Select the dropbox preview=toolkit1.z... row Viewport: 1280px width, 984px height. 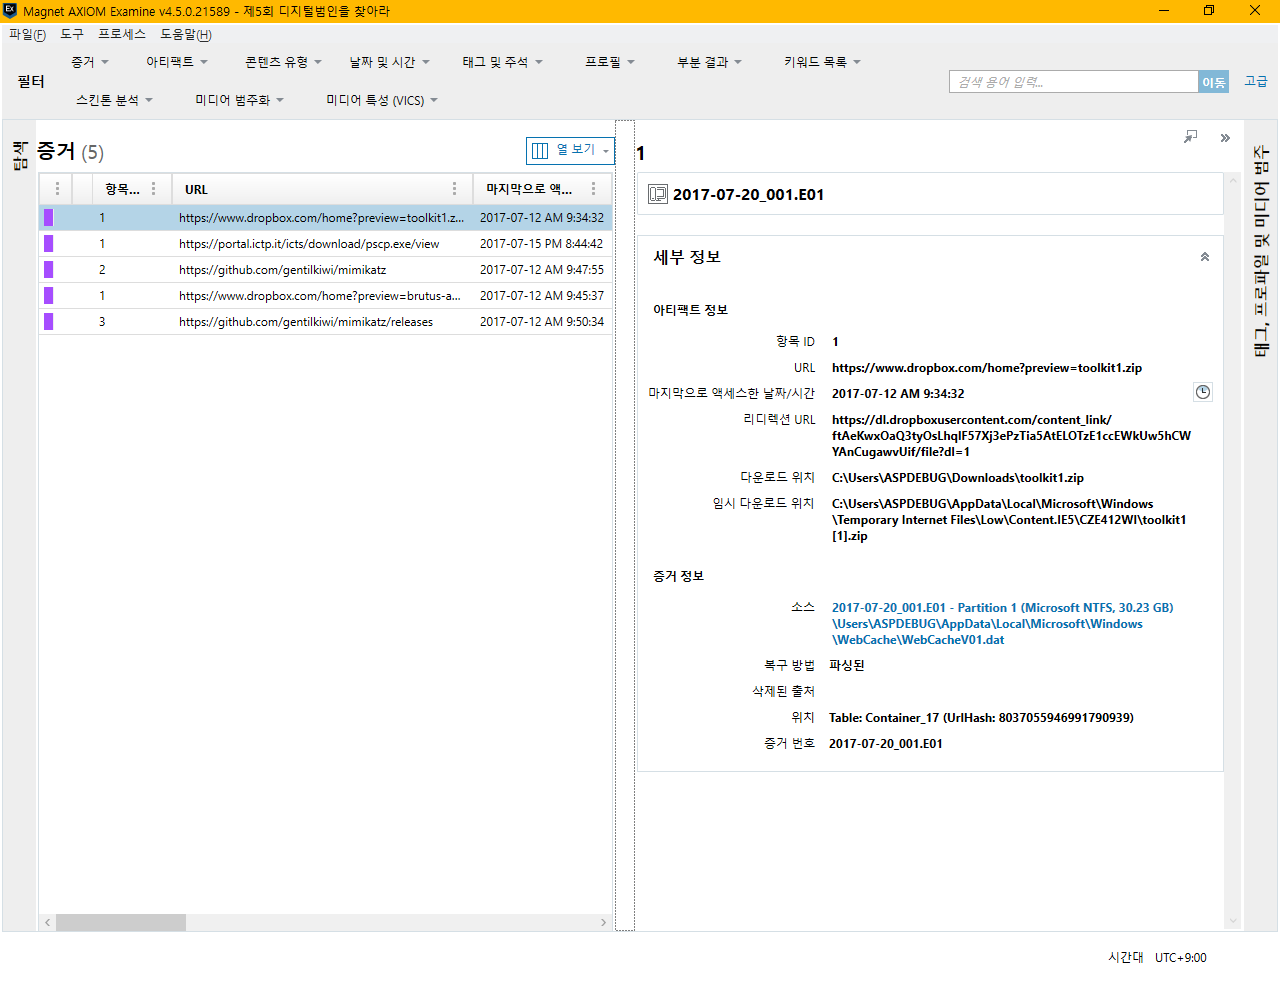[325, 217]
